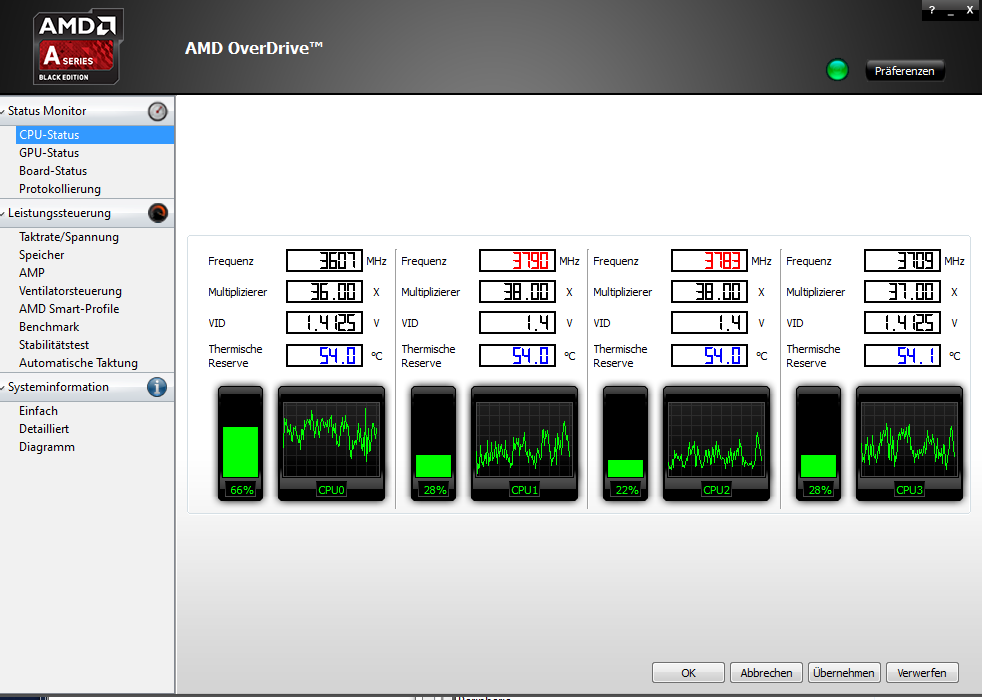Click the 3709 MHz frequency readout
Screen dimensions: 982x700
coord(902,260)
